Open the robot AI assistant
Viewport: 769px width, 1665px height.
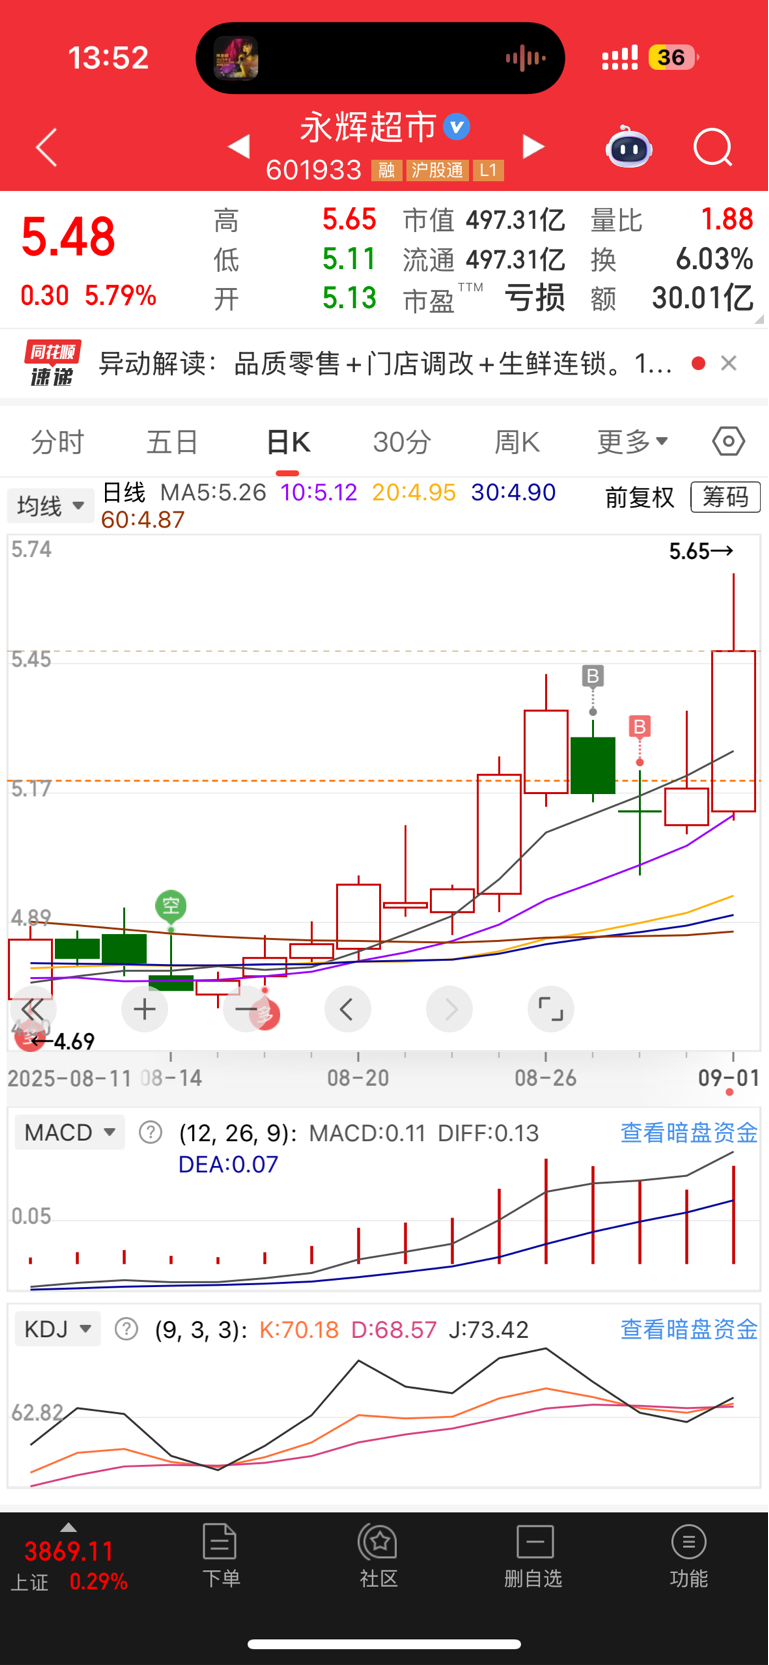pyautogui.click(x=629, y=148)
